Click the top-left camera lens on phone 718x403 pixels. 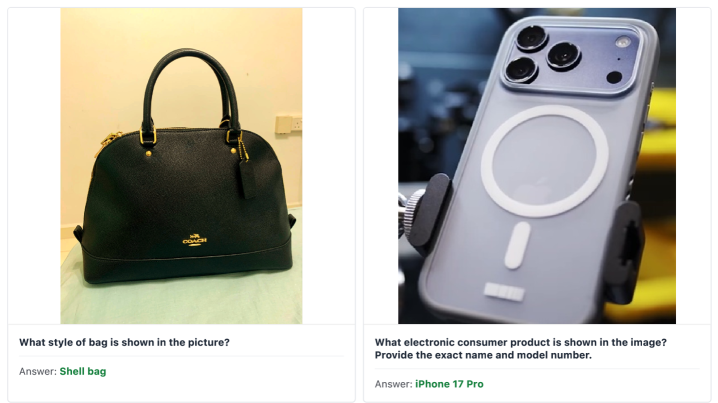click(x=532, y=38)
